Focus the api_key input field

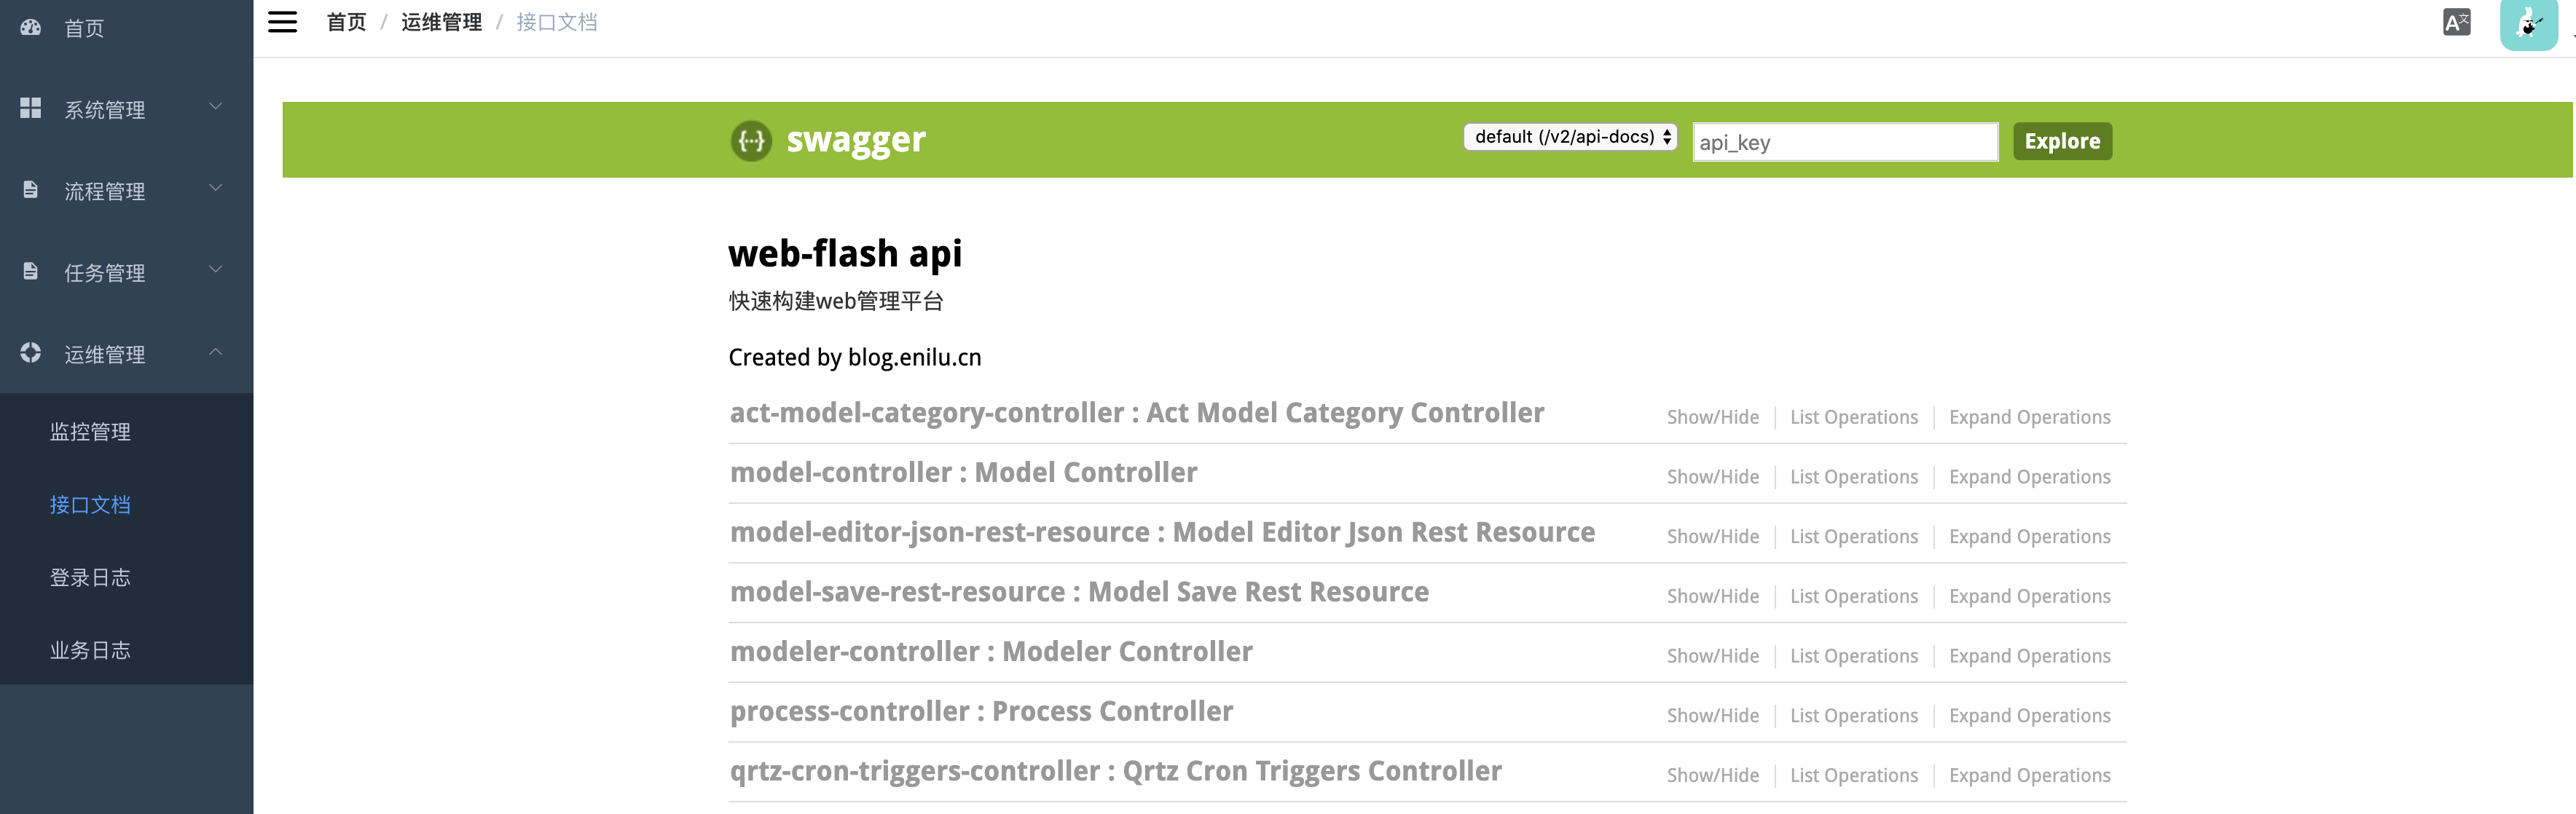[x=1844, y=142]
